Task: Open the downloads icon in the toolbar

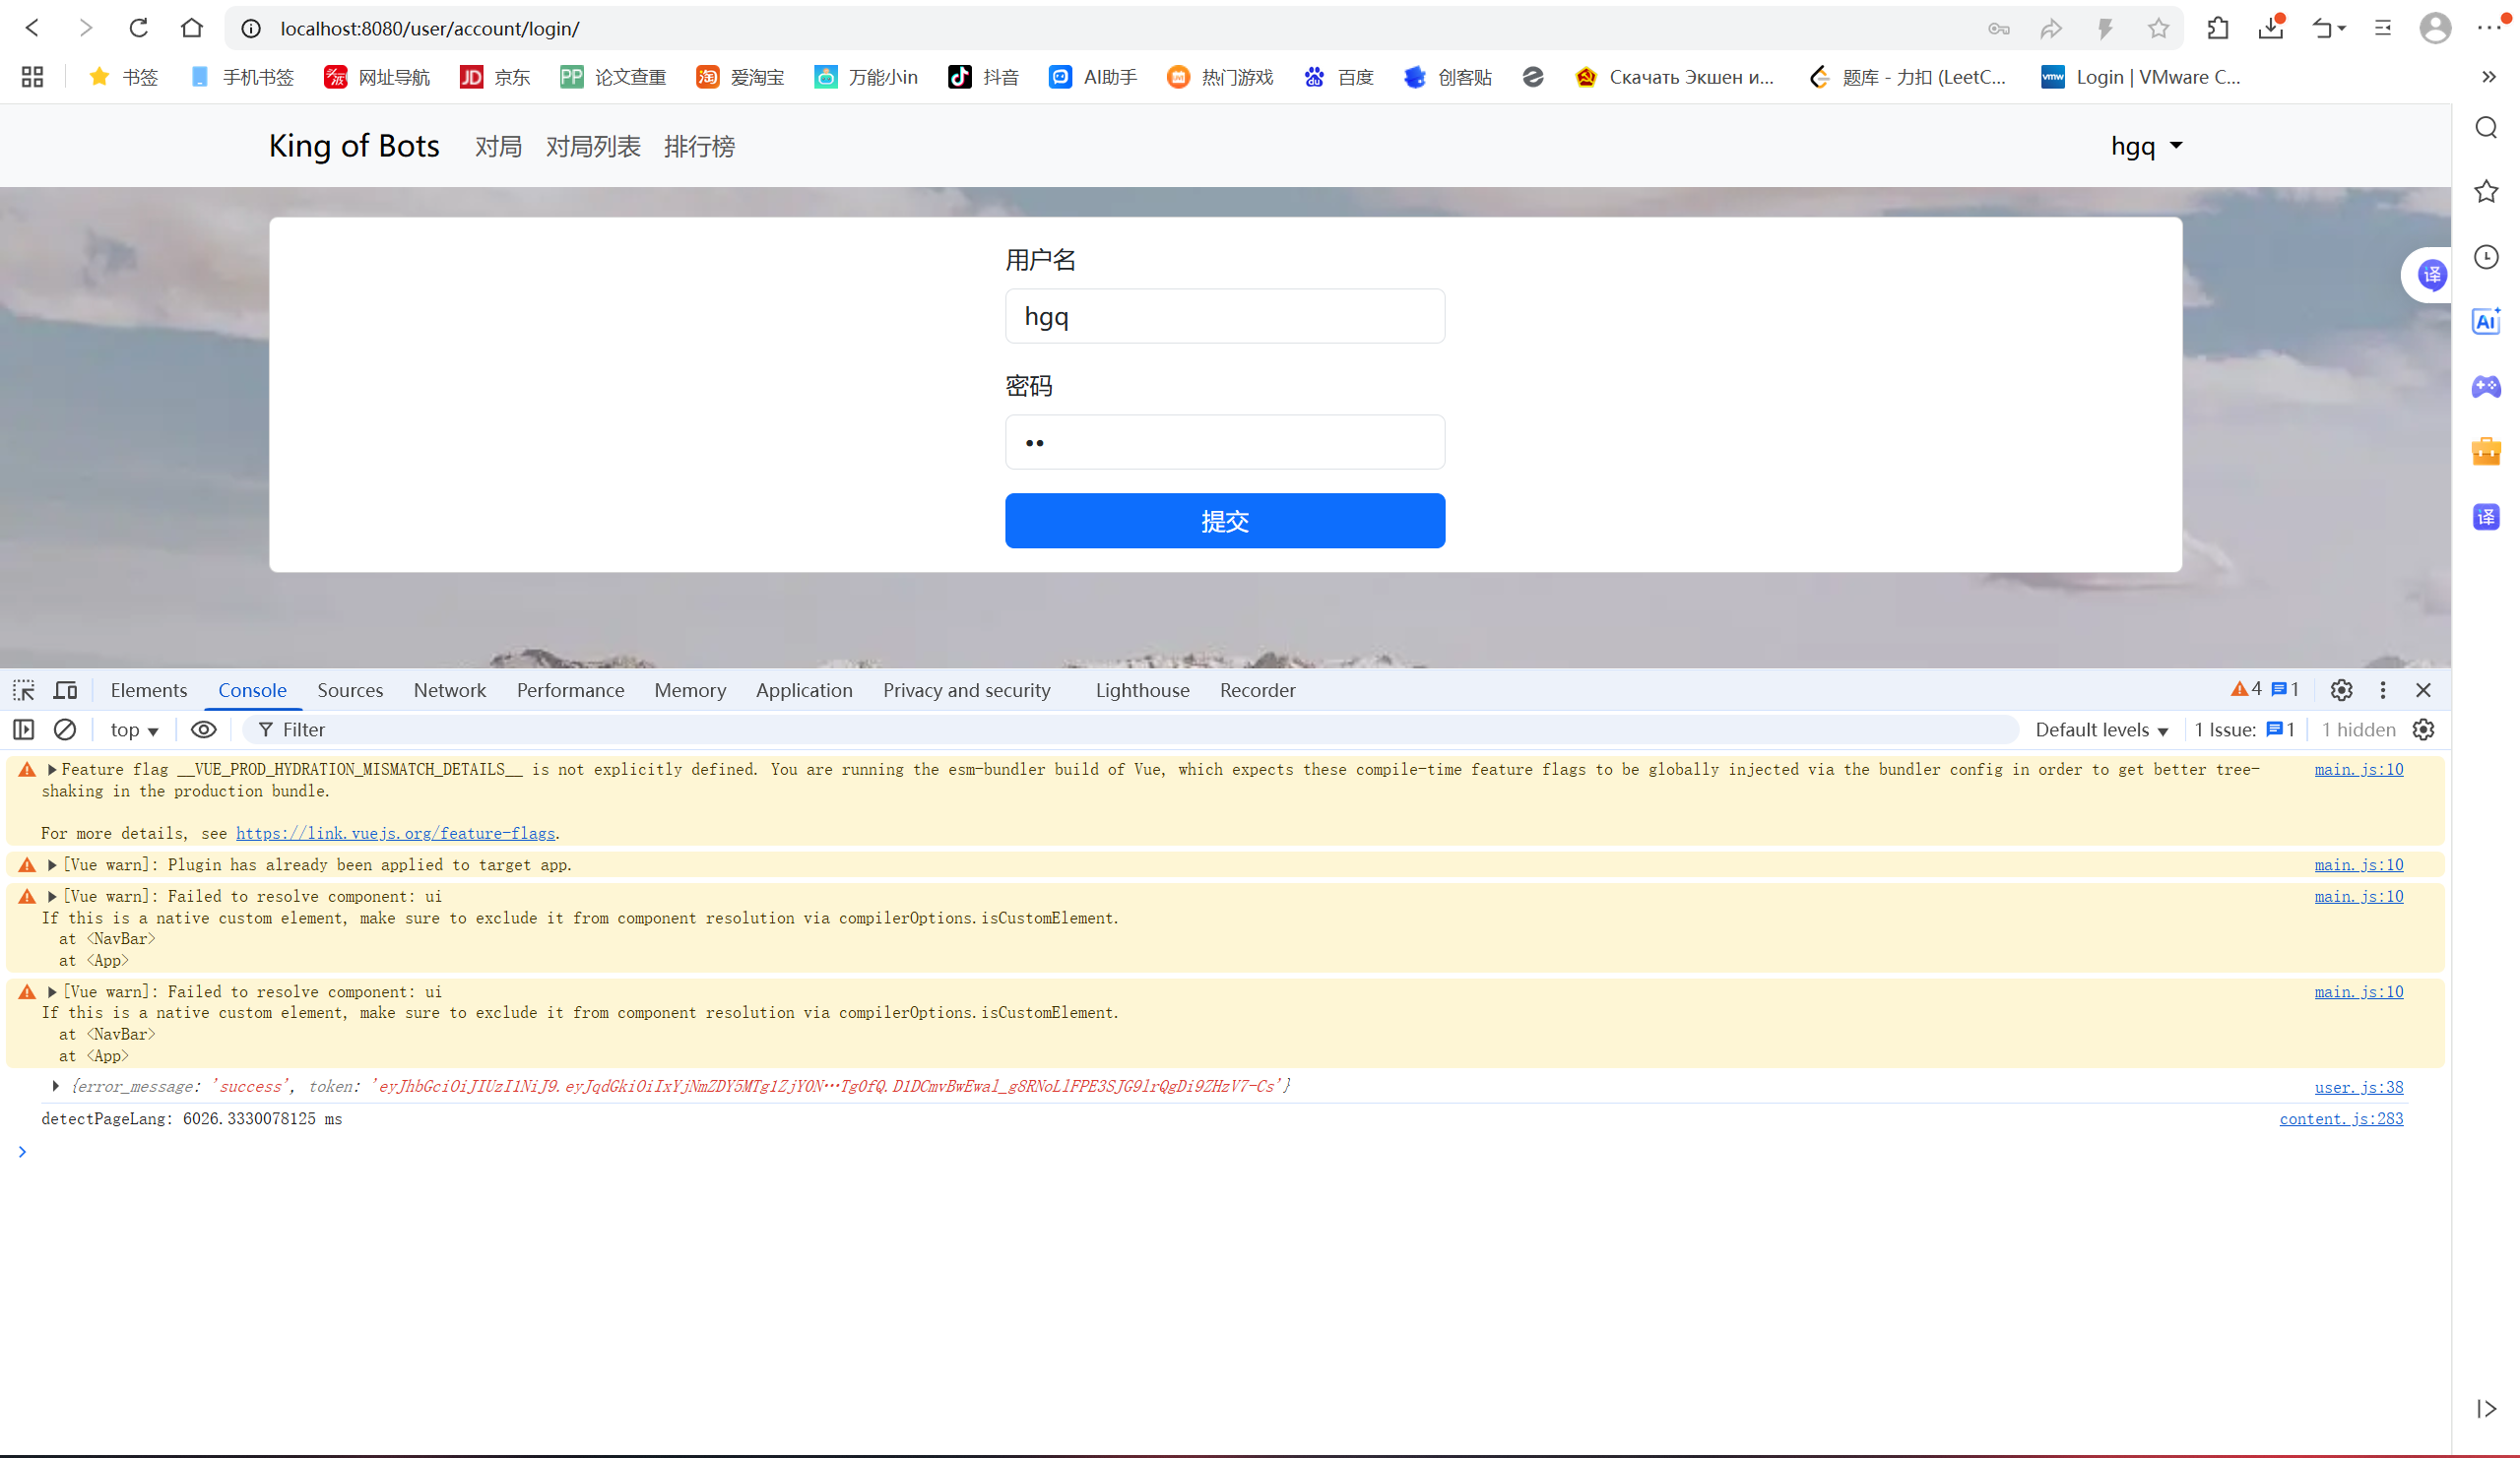Action: 2270,28
